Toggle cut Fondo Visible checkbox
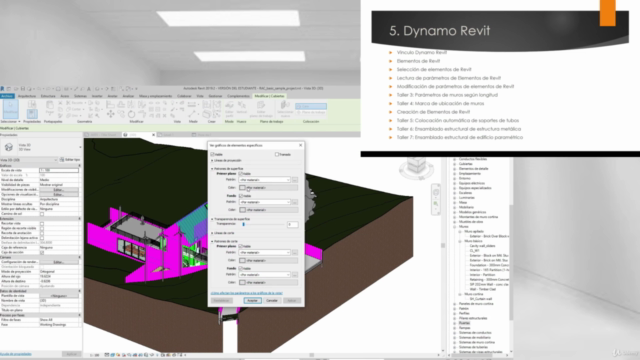The image size is (640, 360). point(240,268)
